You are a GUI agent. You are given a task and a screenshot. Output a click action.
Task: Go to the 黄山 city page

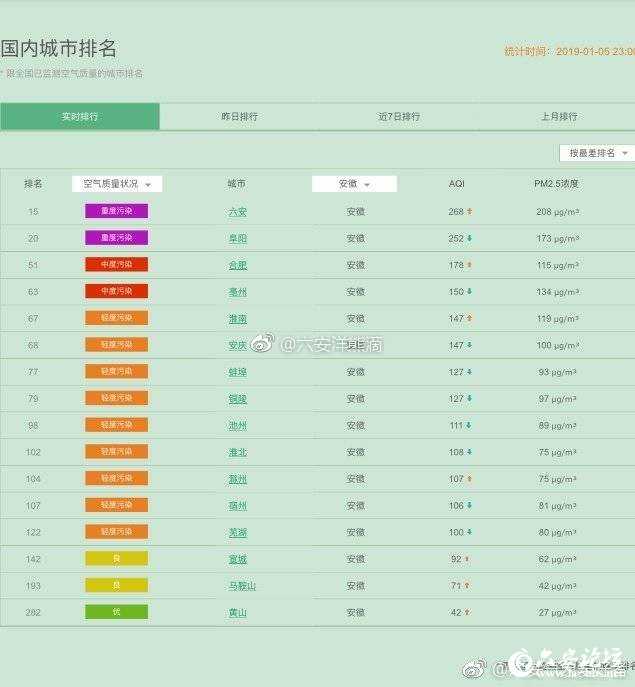click(237, 613)
